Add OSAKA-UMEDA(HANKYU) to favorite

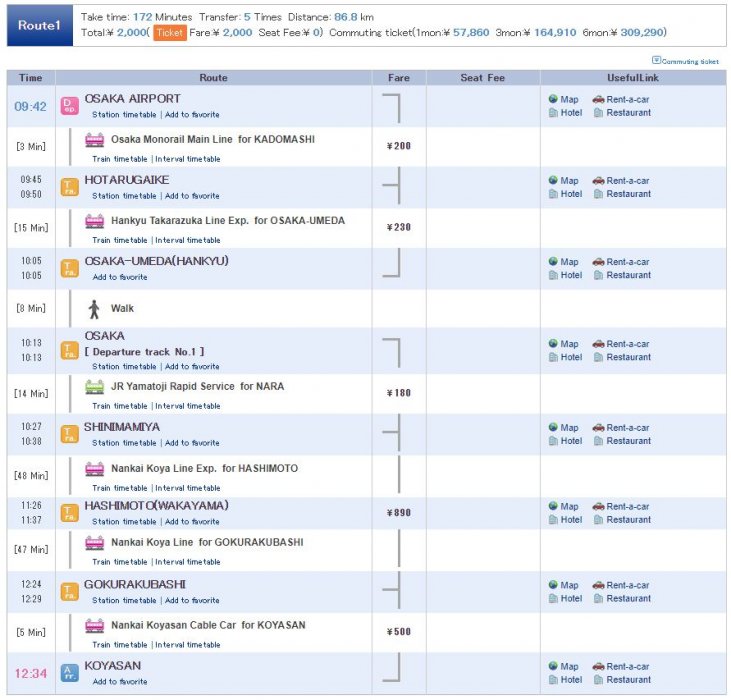[120, 277]
